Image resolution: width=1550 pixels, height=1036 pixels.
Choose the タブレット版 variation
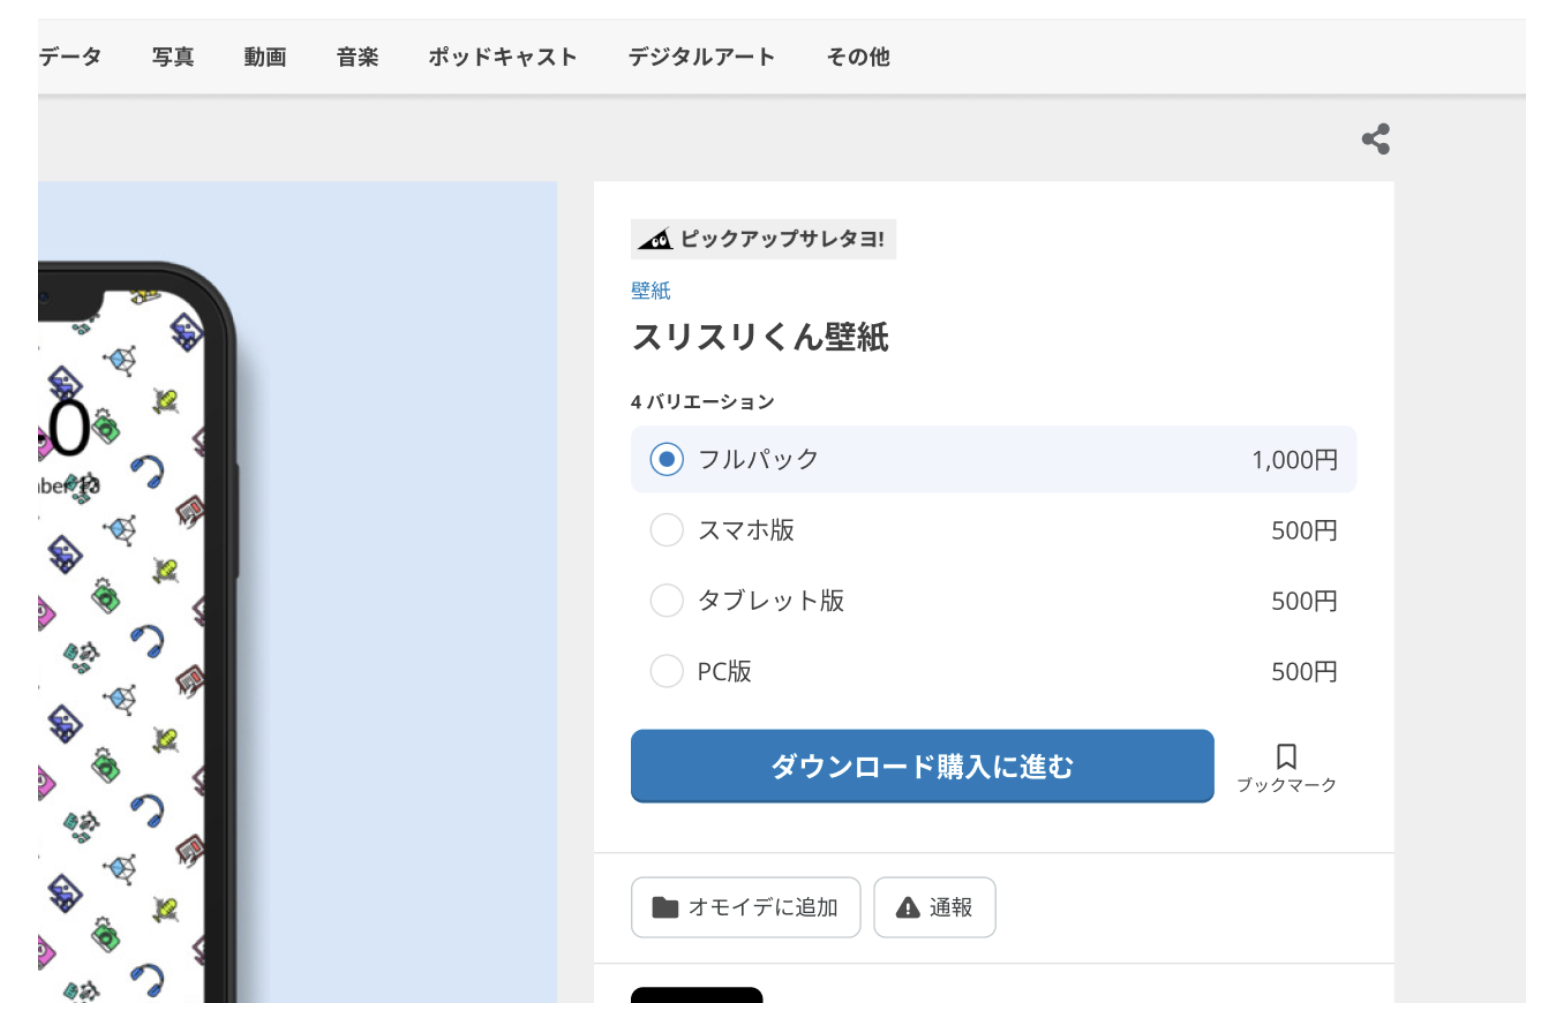tap(667, 601)
